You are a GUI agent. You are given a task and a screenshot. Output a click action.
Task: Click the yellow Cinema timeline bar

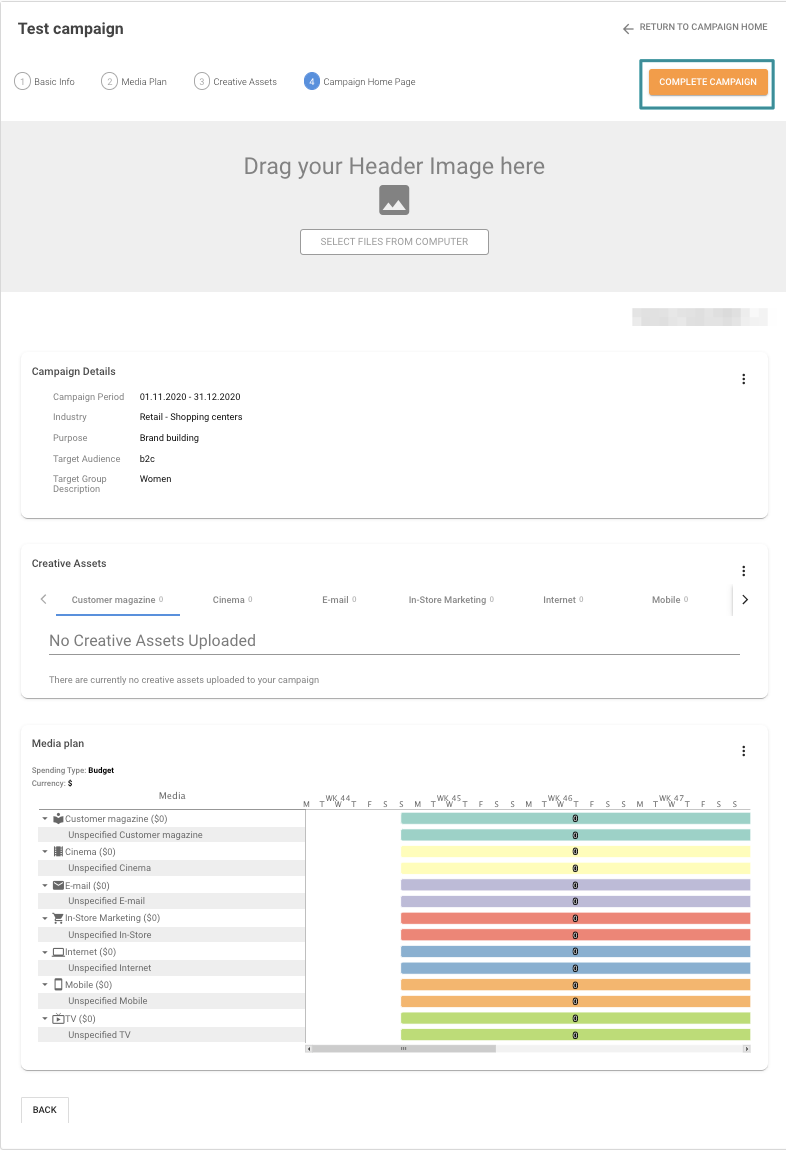coord(576,851)
